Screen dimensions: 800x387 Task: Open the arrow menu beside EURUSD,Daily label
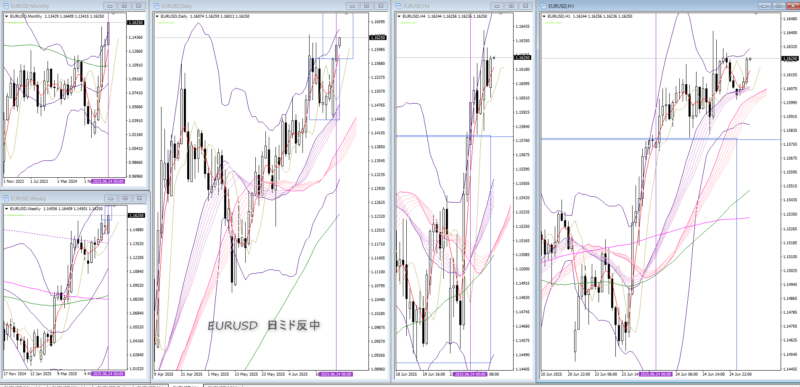(157, 16)
